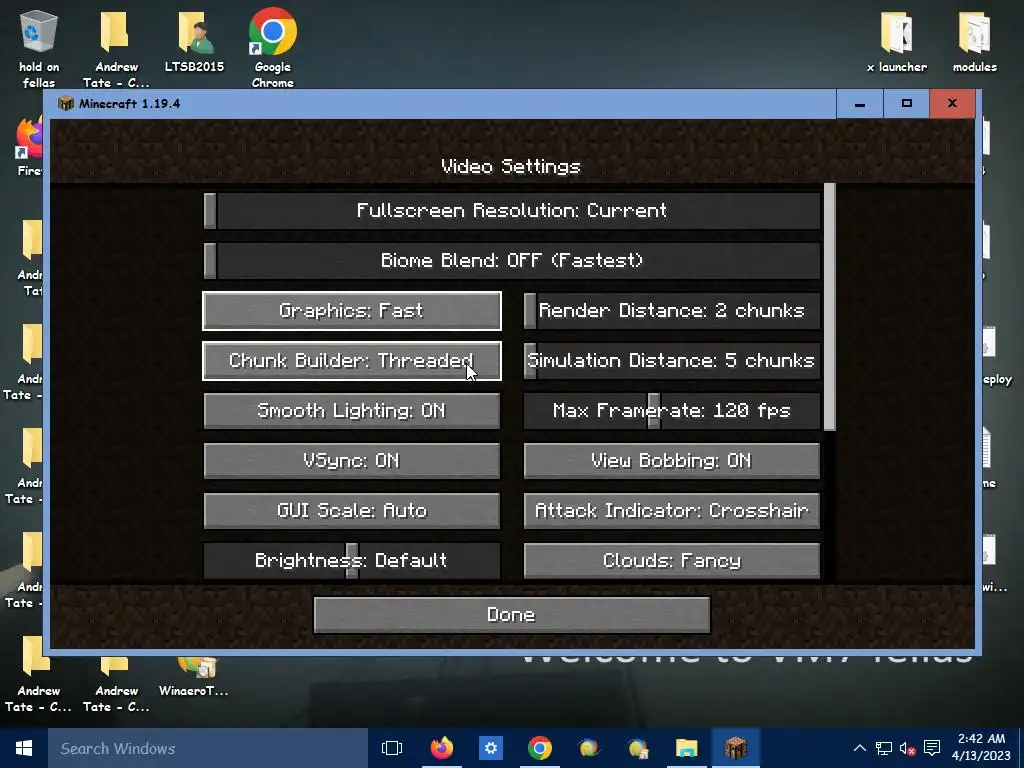This screenshot has width=1024, height=768.
Task: Click the Brightness: Default slider
Action: (352, 561)
